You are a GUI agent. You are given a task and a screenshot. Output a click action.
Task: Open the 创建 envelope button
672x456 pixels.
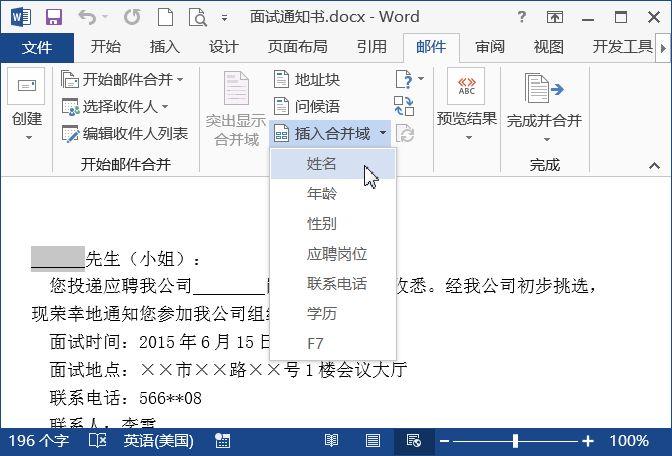[26, 86]
